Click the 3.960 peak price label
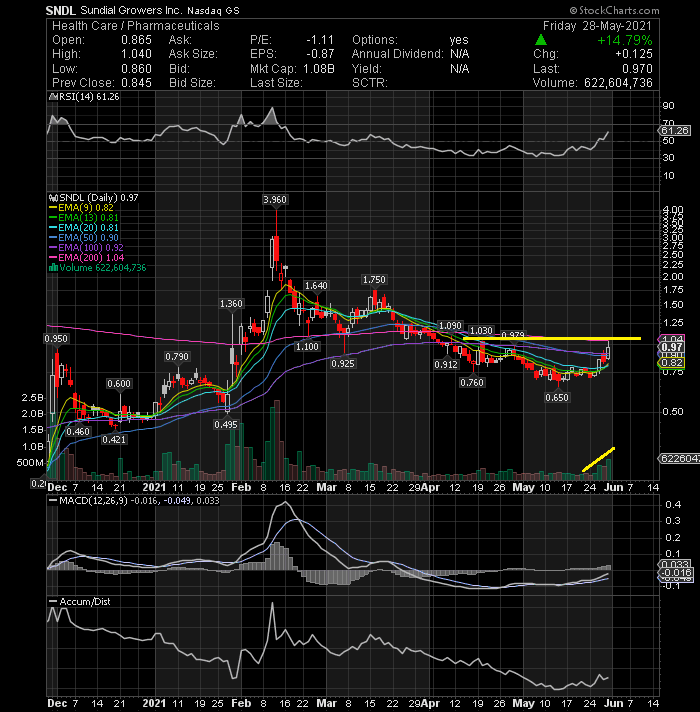 pyautogui.click(x=275, y=199)
